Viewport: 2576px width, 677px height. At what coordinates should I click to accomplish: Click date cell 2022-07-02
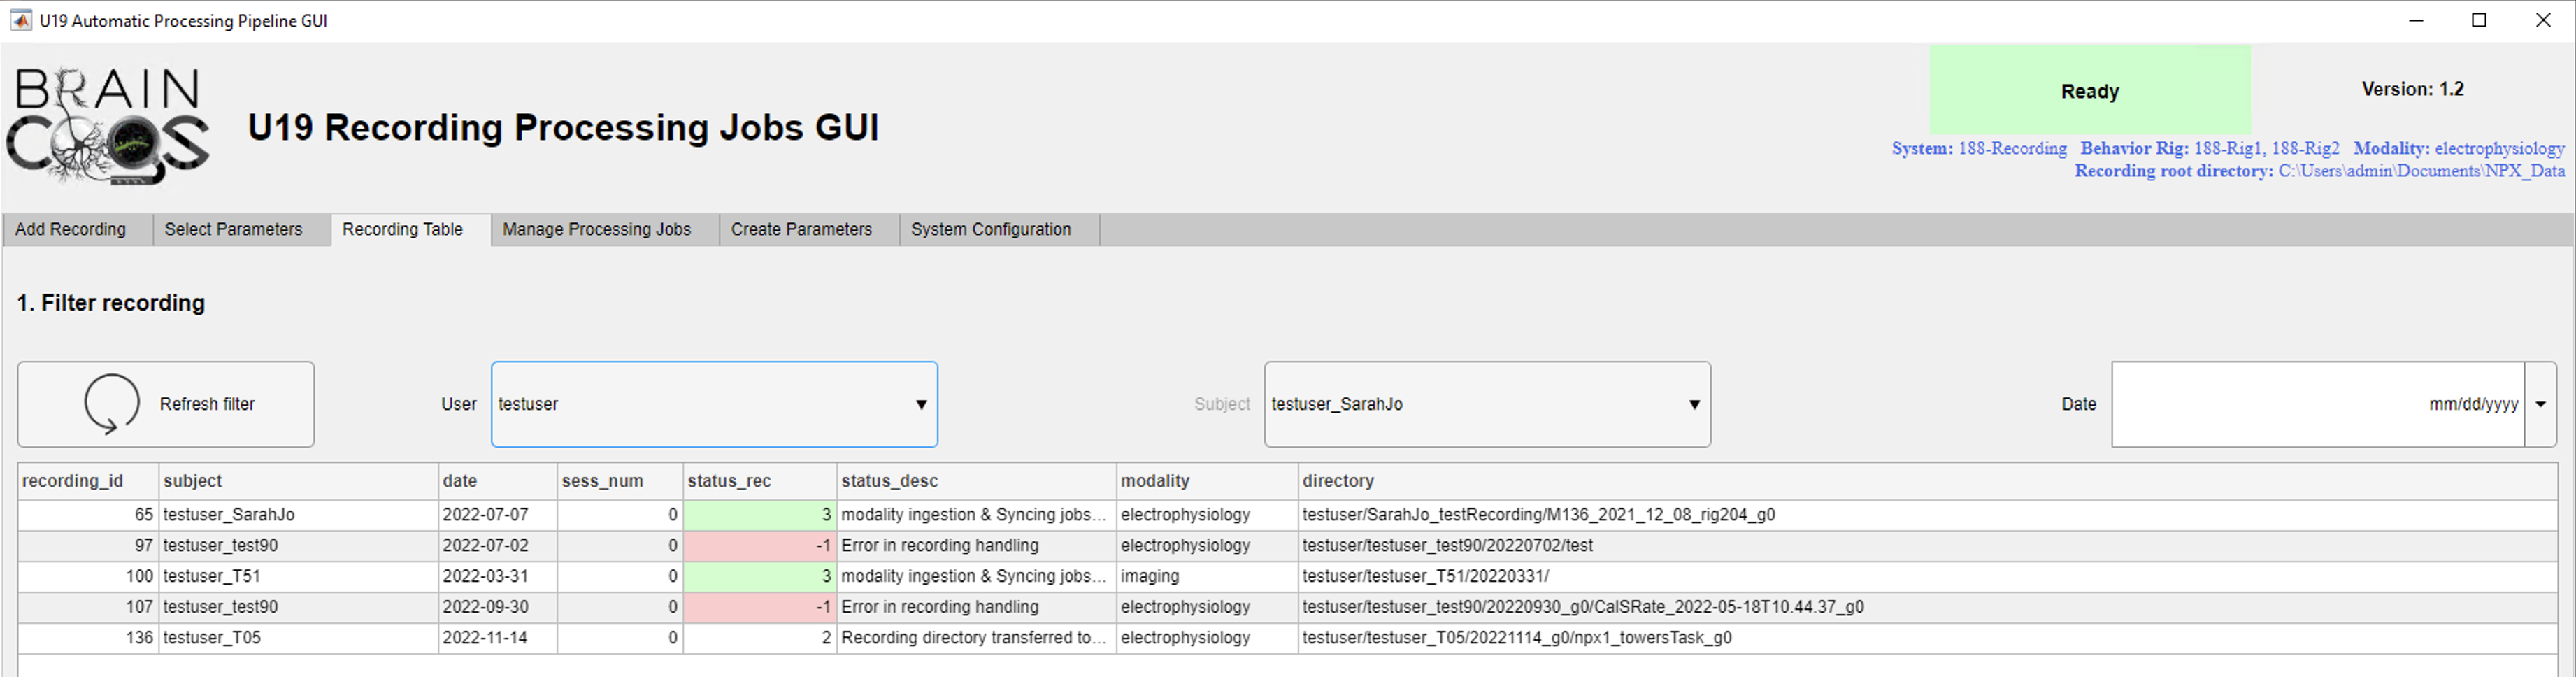[497, 545]
